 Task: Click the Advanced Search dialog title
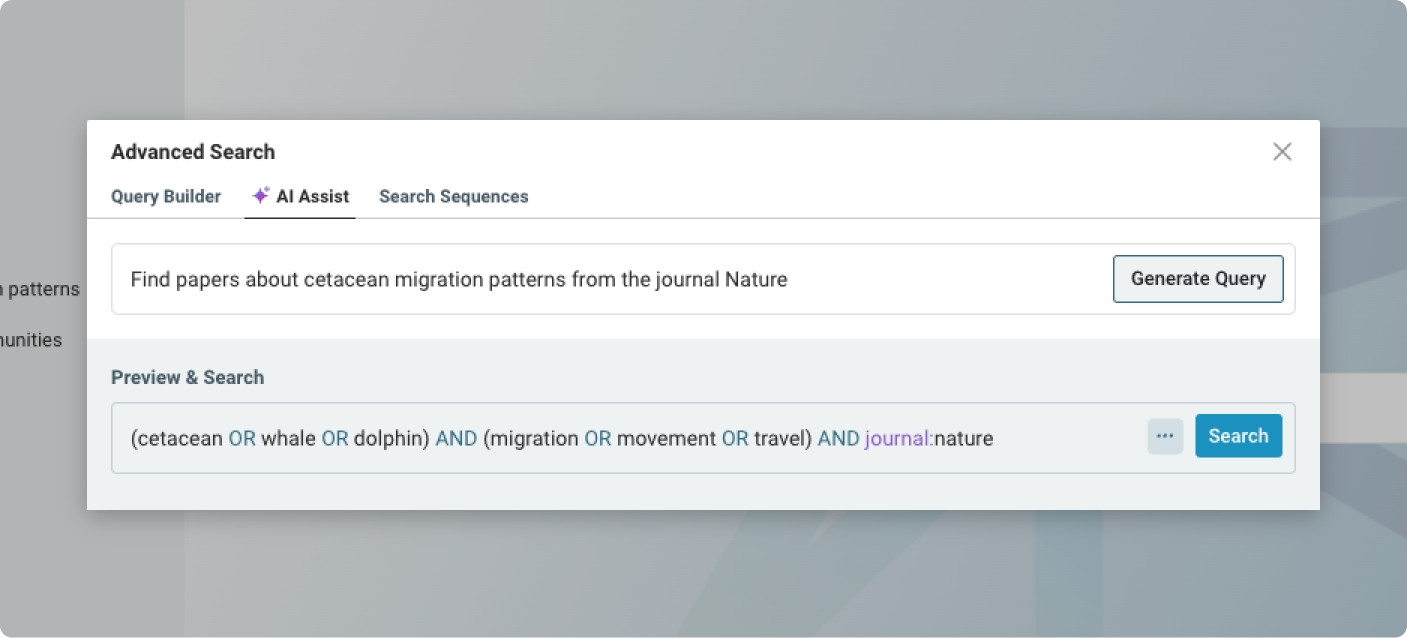193,151
